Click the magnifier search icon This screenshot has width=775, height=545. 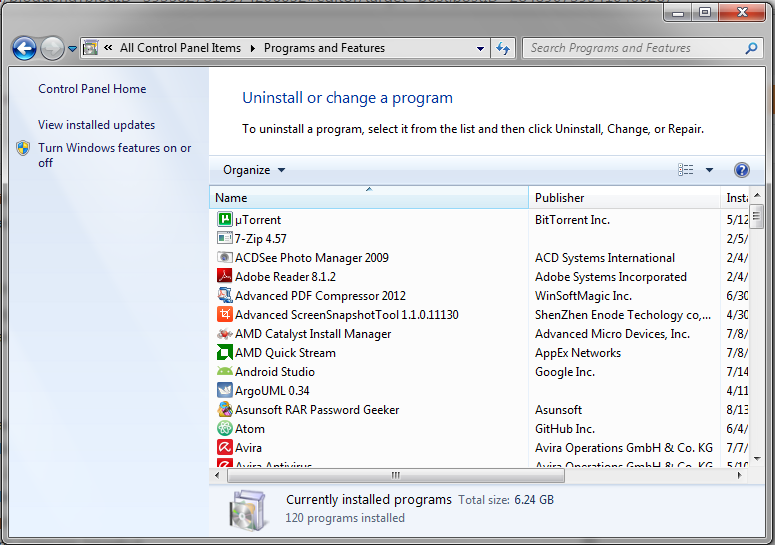pos(751,48)
